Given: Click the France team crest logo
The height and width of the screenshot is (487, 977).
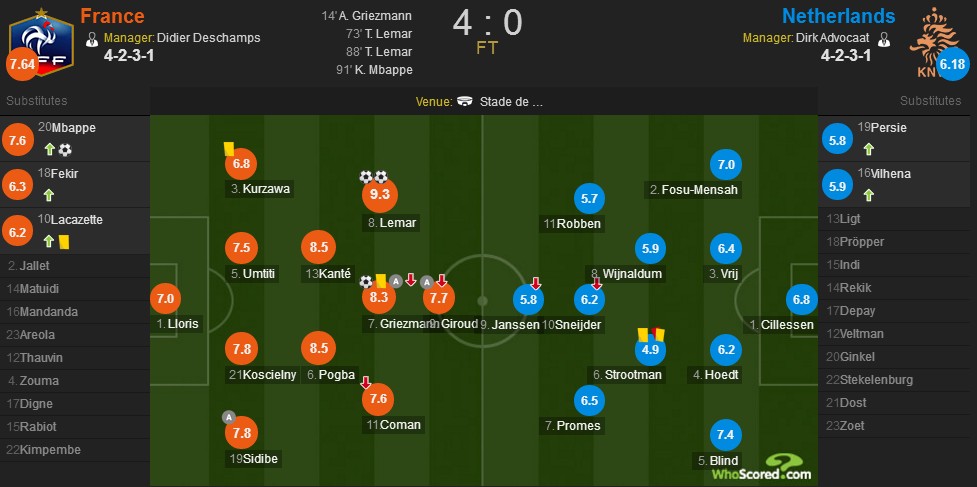Looking at the screenshot, I should [x=42, y=42].
